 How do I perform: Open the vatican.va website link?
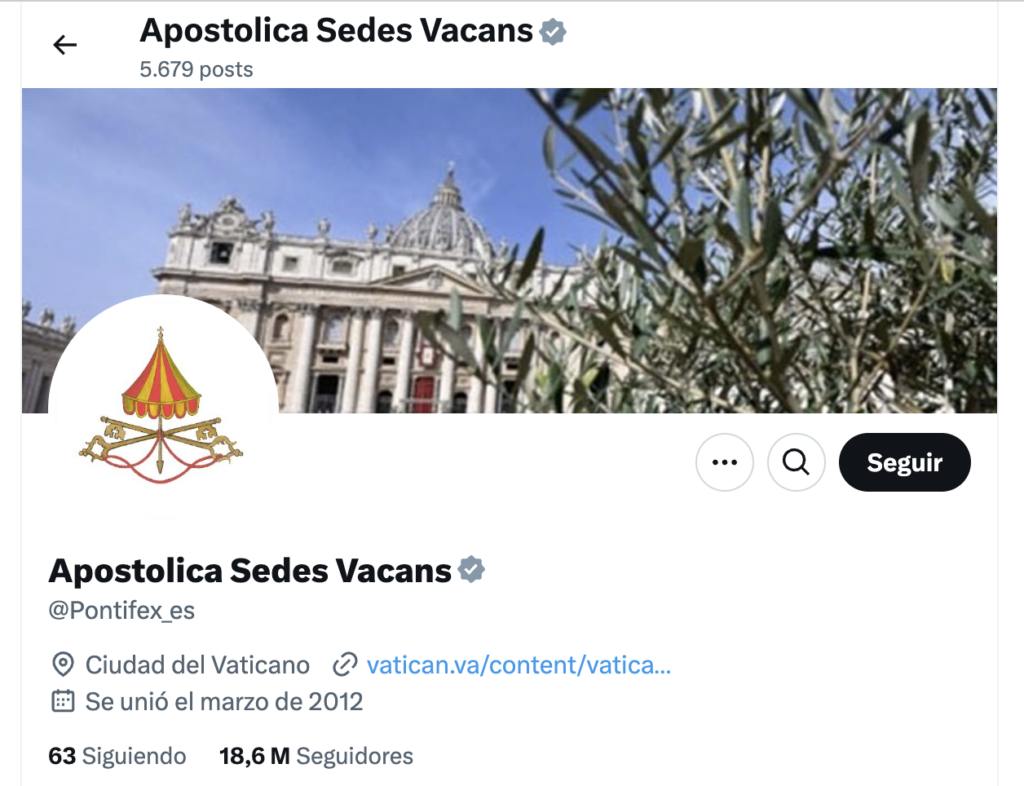[519, 664]
